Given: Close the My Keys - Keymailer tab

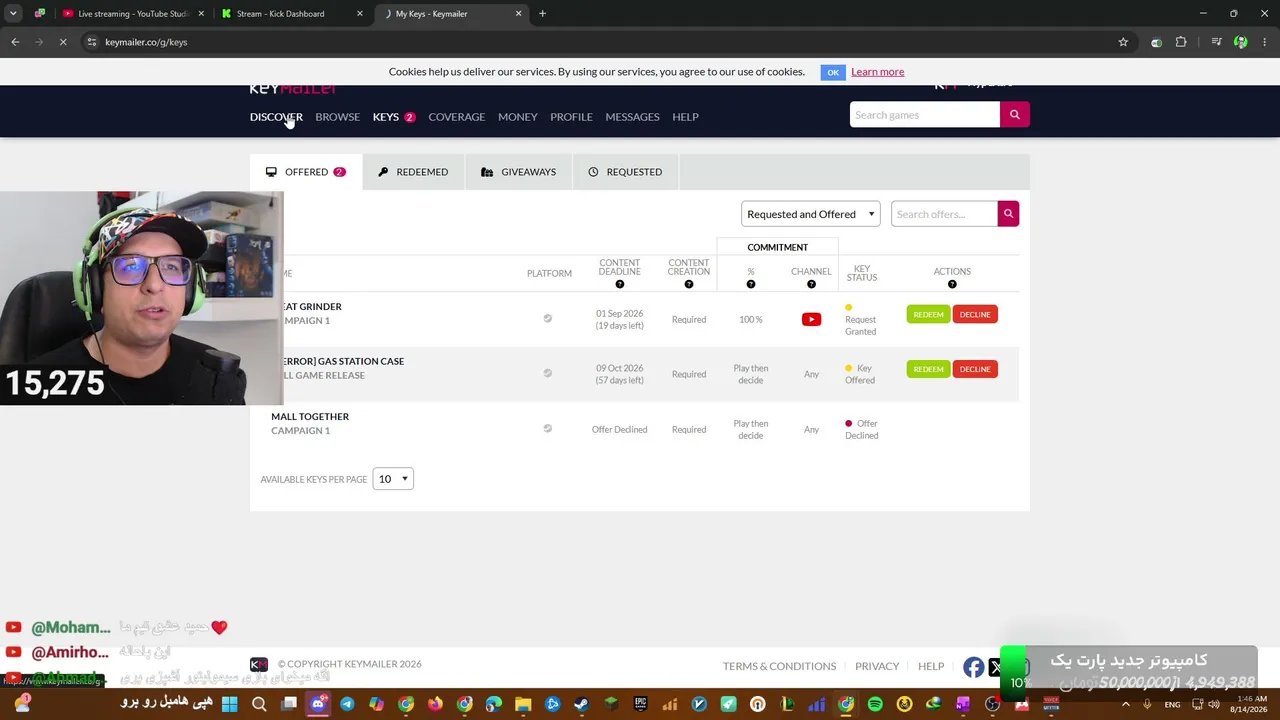Looking at the screenshot, I should coord(518,14).
